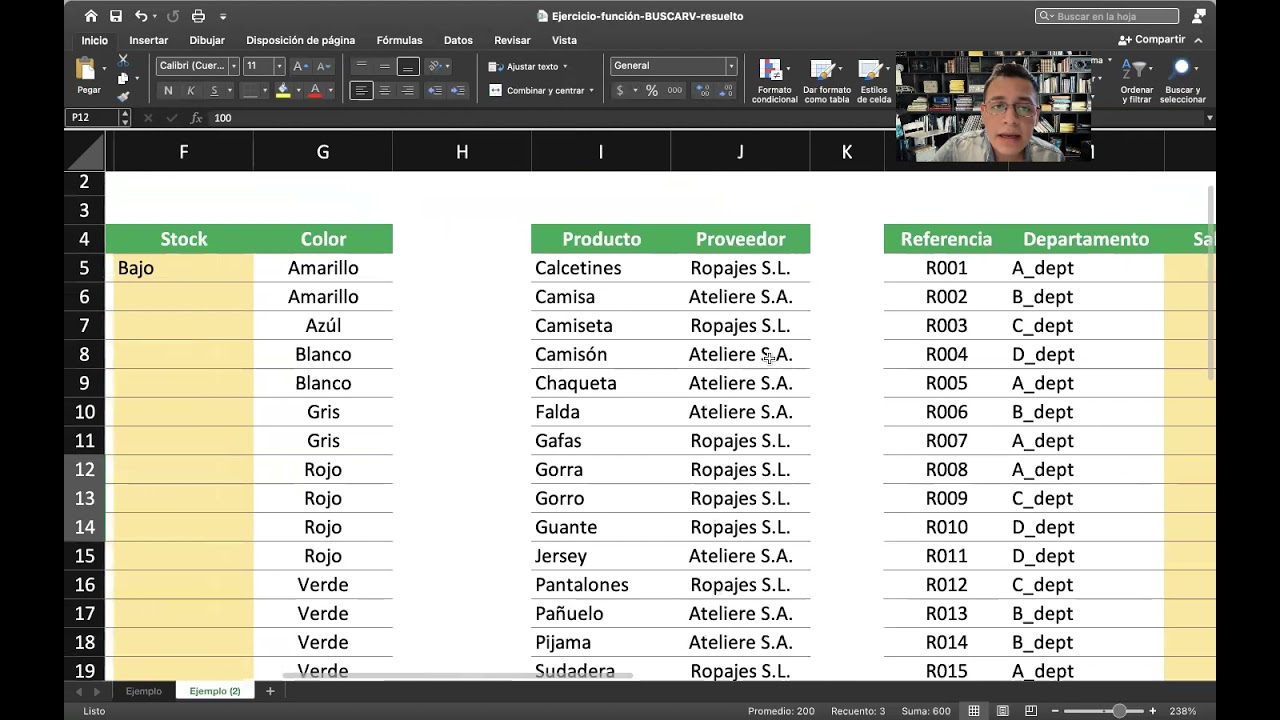
Task: Toggle underline (S) formatting
Action: pos(214,91)
